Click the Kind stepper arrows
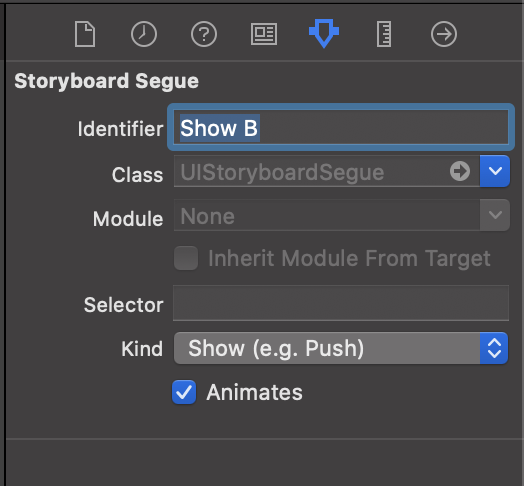Screen dimensions: 524x486 [x=494, y=348]
